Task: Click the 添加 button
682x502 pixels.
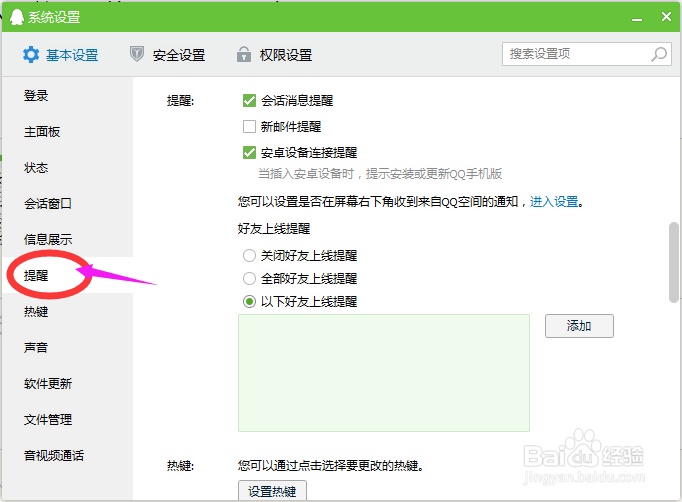Action: (x=579, y=326)
